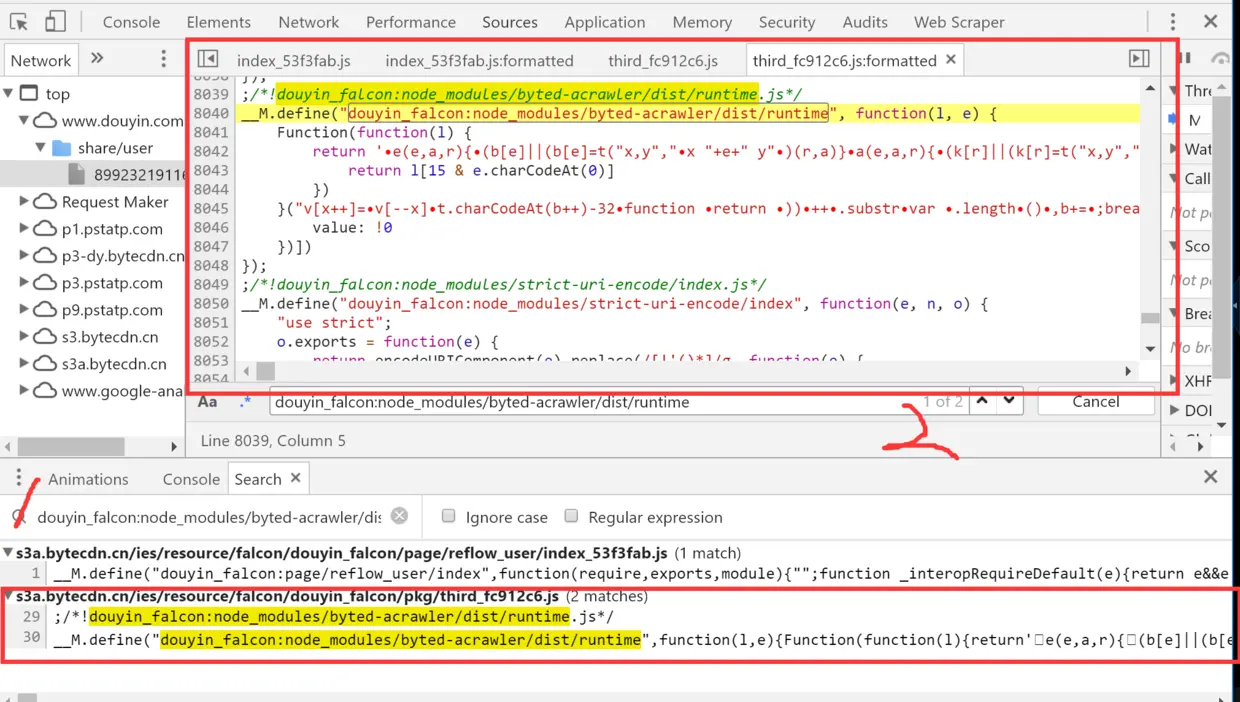The width and height of the screenshot is (1240, 702).
Task: Collapse index_53f3fab.js search result group
Action: pos(8,553)
